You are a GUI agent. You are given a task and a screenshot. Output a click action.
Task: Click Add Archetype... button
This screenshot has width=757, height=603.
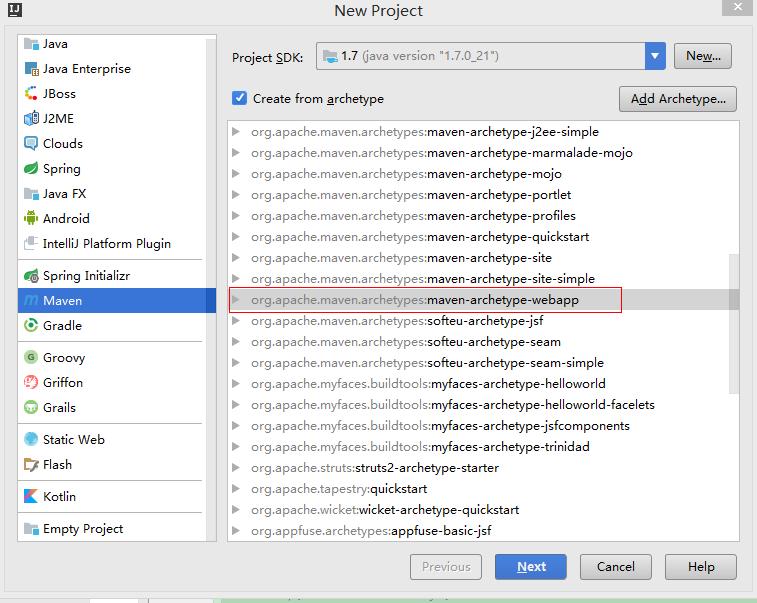(678, 99)
